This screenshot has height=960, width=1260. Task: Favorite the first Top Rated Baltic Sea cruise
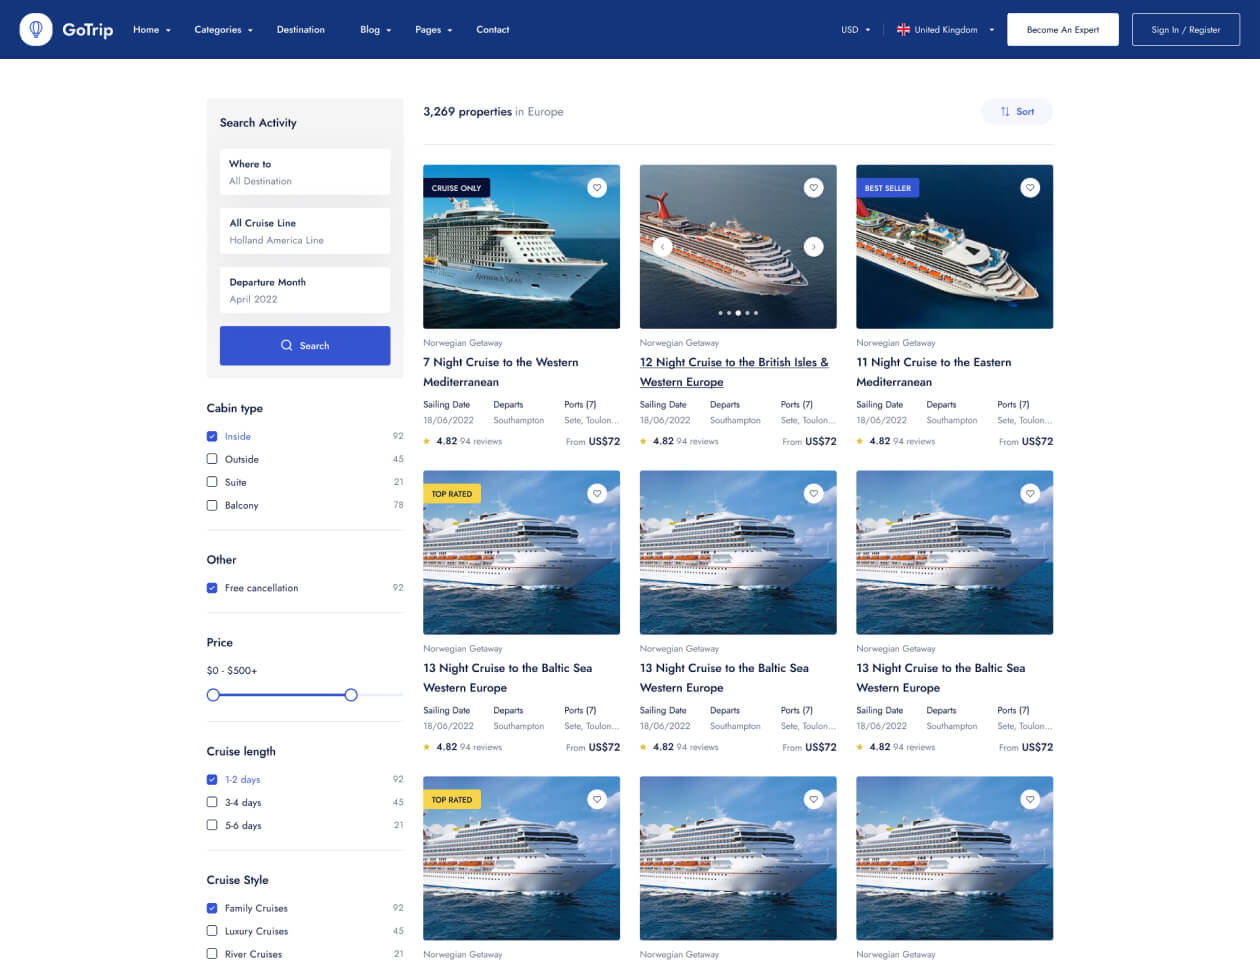pyautogui.click(x=597, y=494)
